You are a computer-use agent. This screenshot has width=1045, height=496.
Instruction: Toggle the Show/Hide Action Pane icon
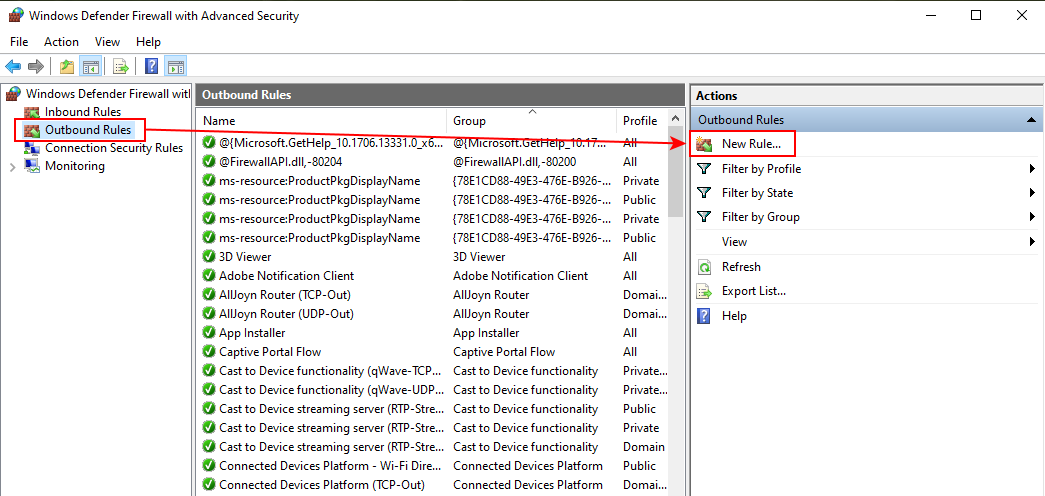click(x=176, y=66)
